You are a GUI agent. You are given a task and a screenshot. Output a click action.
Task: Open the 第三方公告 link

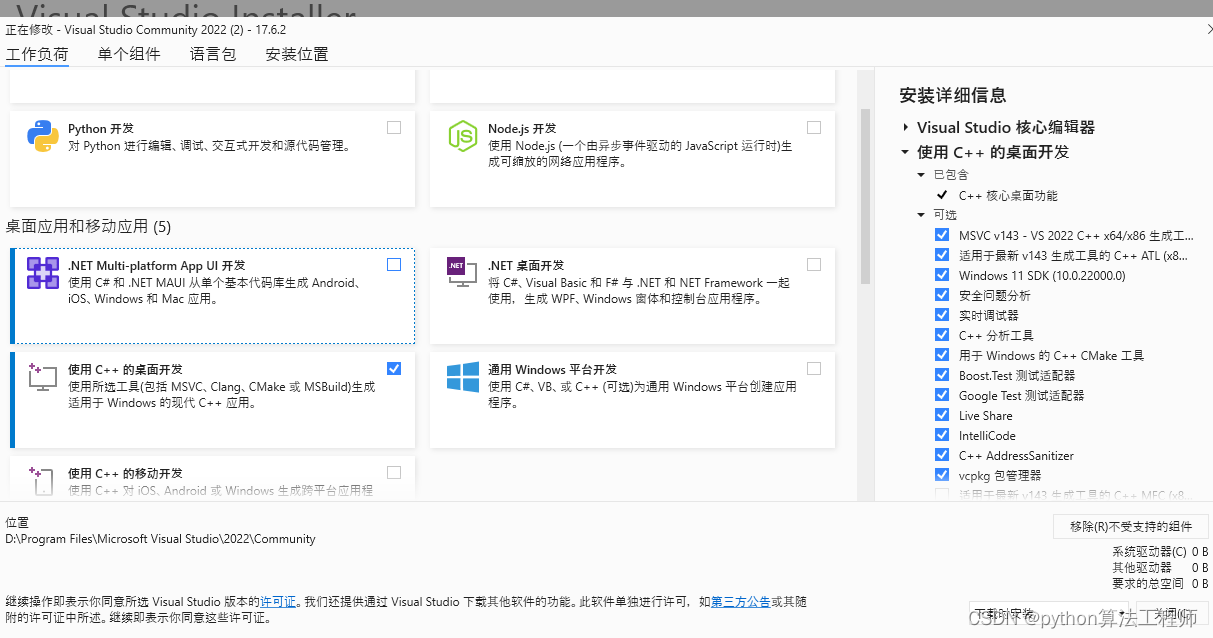[741, 602]
